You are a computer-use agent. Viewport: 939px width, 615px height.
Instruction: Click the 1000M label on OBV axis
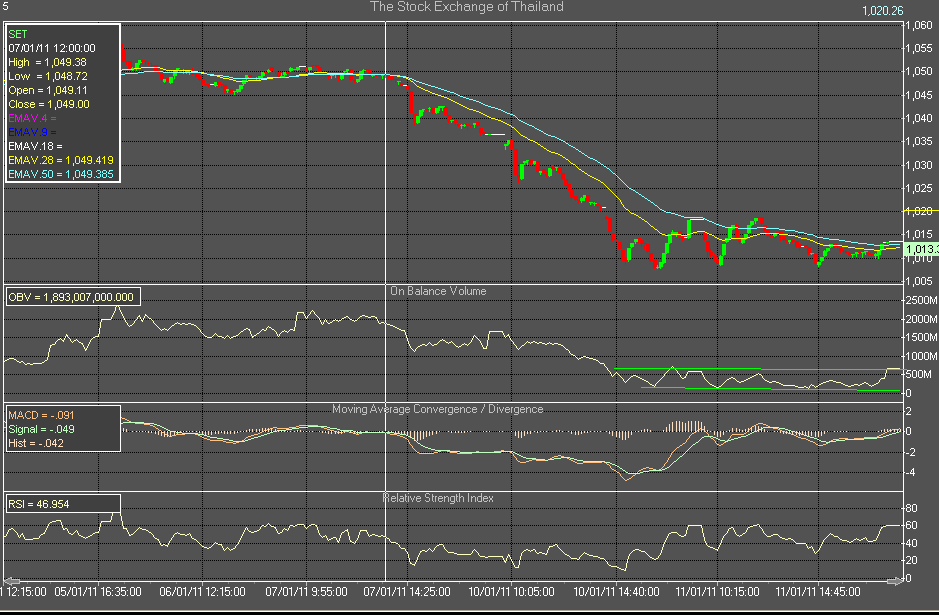pos(922,356)
